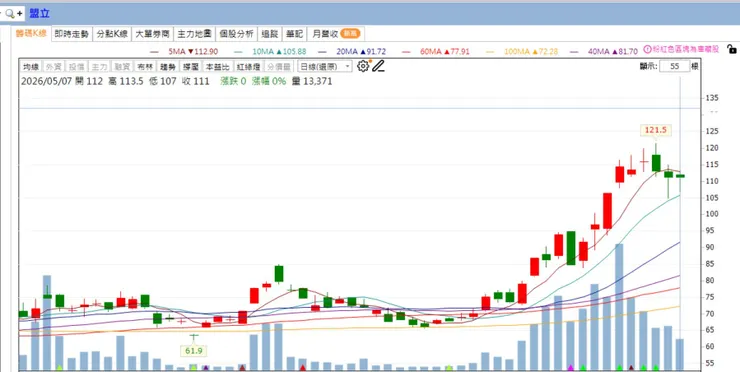
Task: Click the 135 price axis label
Action: click(712, 98)
